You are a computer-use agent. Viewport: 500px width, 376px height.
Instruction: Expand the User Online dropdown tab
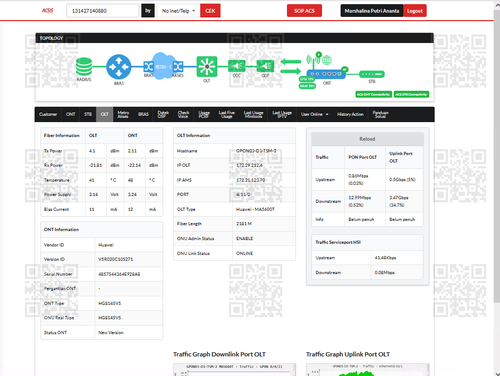click(314, 114)
